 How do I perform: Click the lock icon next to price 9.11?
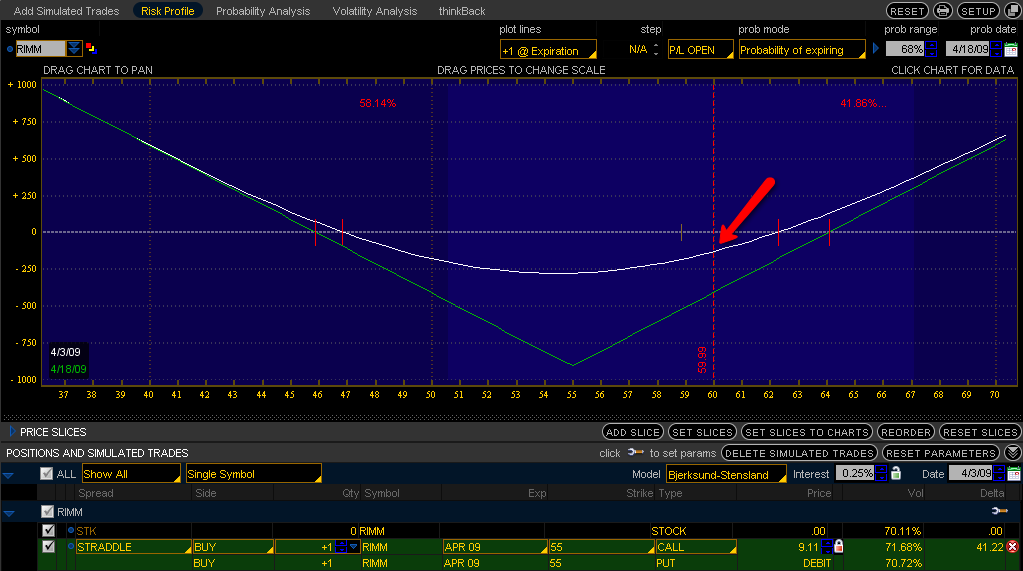[x=838, y=547]
